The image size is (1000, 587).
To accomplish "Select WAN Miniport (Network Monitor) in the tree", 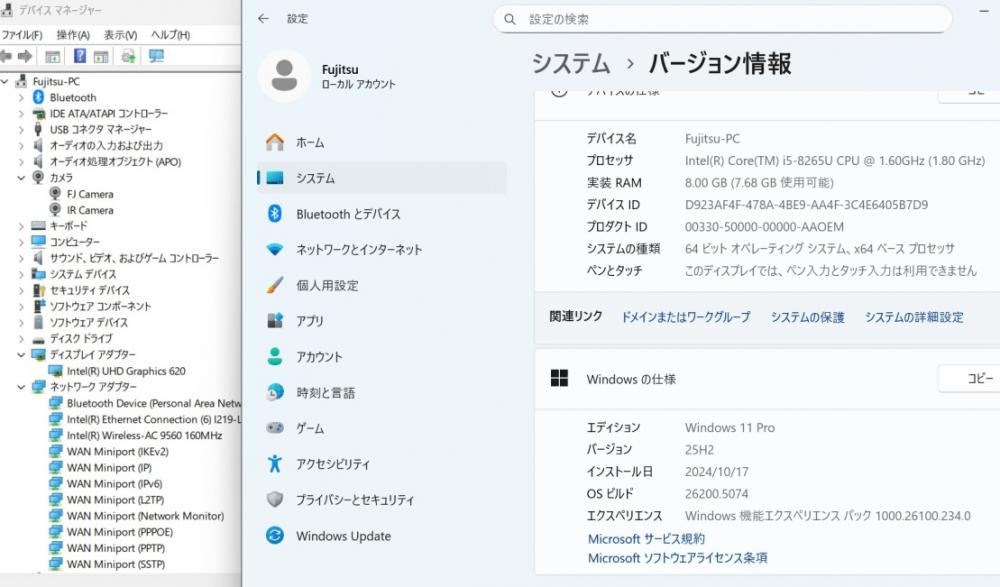I will pos(145,516).
